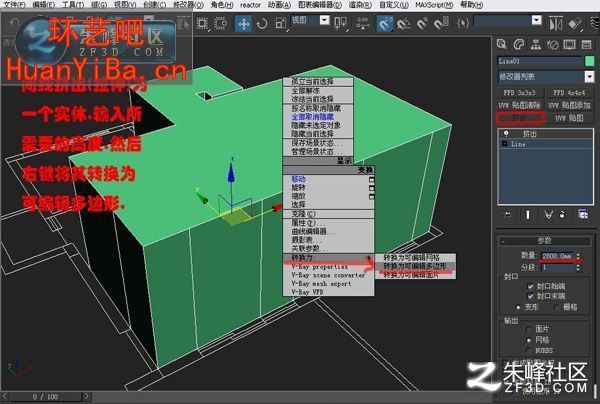Click the 旋转 settings box in menu
Image resolution: width=600 pixels, height=404 pixels.
372,188
